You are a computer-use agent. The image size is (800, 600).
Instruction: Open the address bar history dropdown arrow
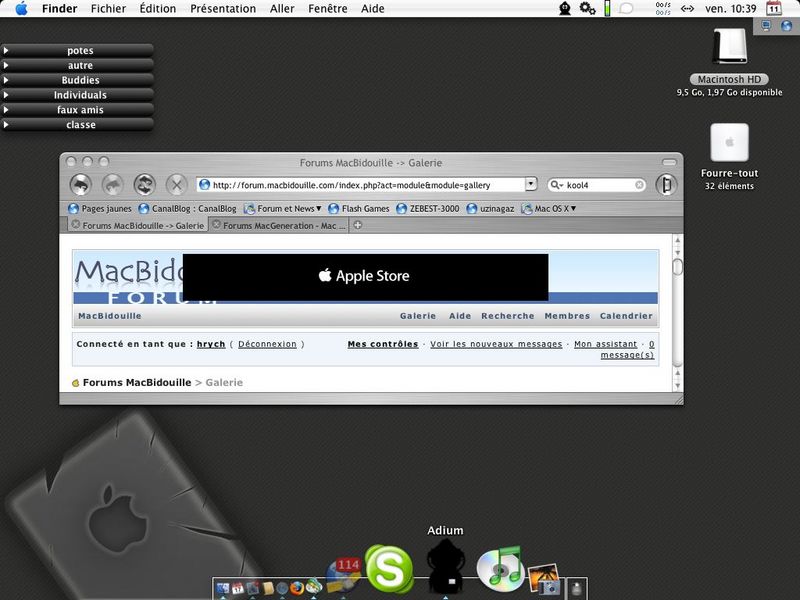click(531, 184)
